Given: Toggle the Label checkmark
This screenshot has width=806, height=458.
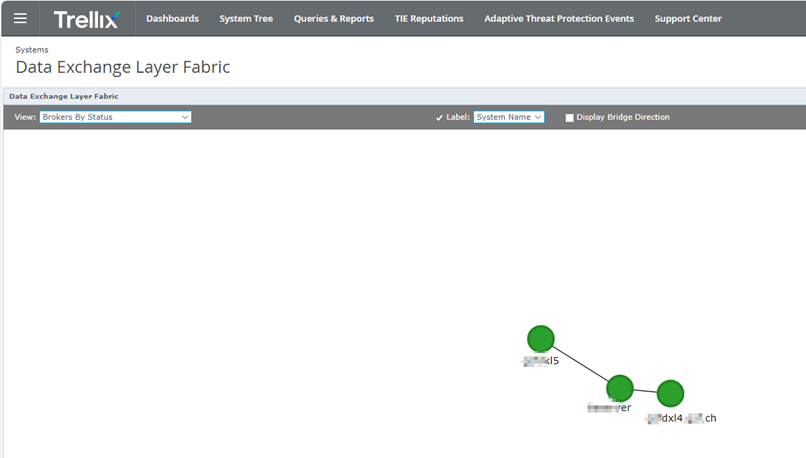Looking at the screenshot, I should pyautogui.click(x=439, y=118).
